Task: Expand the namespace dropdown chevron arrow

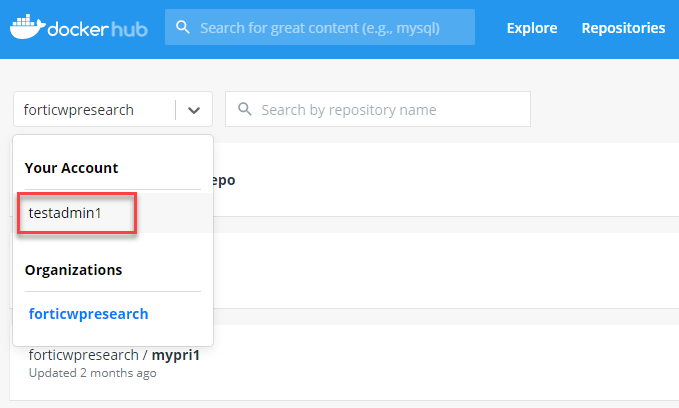Action: tap(194, 110)
